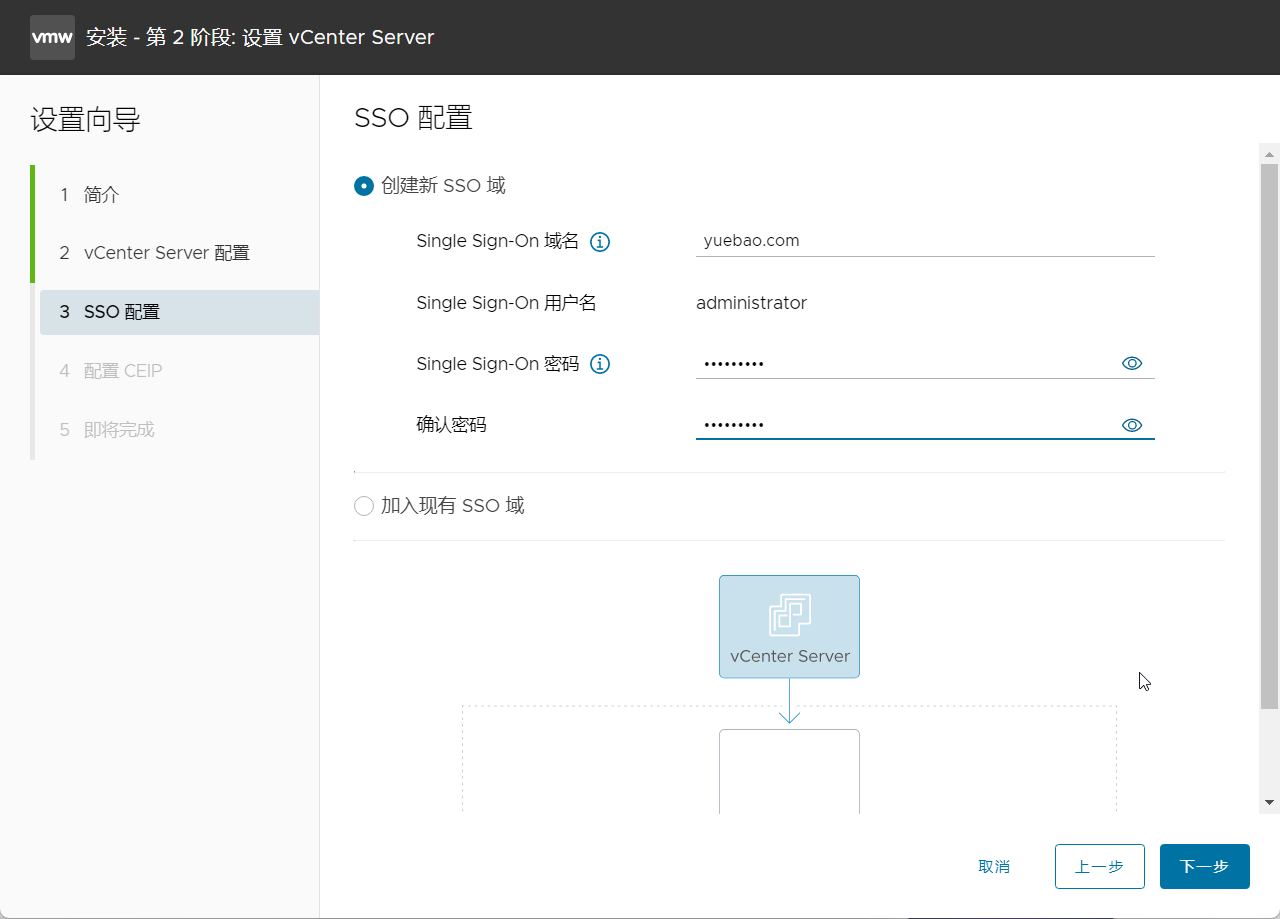
Task: Click the empty node box below vCenter Server
Action: coord(789,775)
